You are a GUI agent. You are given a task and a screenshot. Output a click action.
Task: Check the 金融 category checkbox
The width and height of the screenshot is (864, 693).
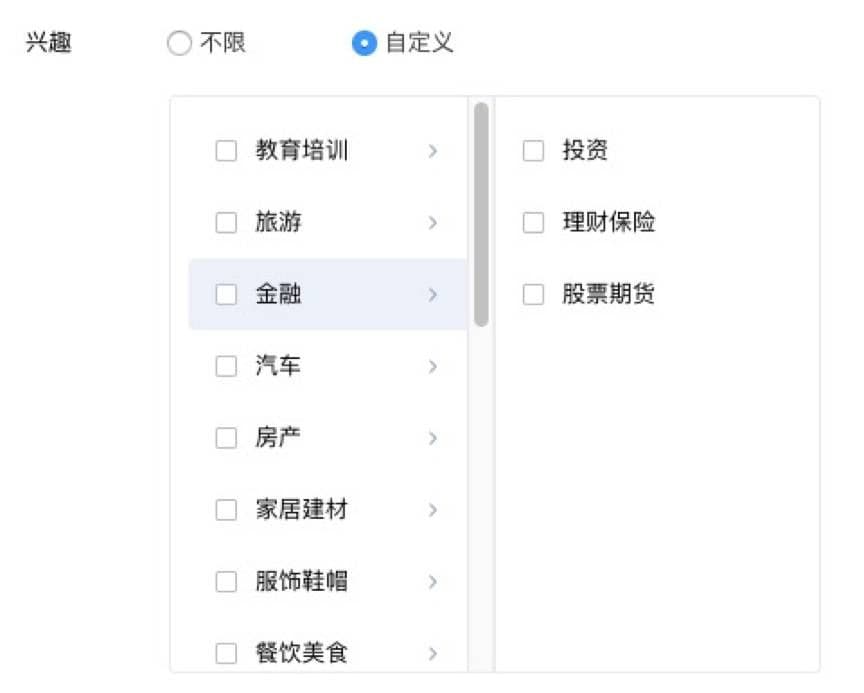click(225, 294)
